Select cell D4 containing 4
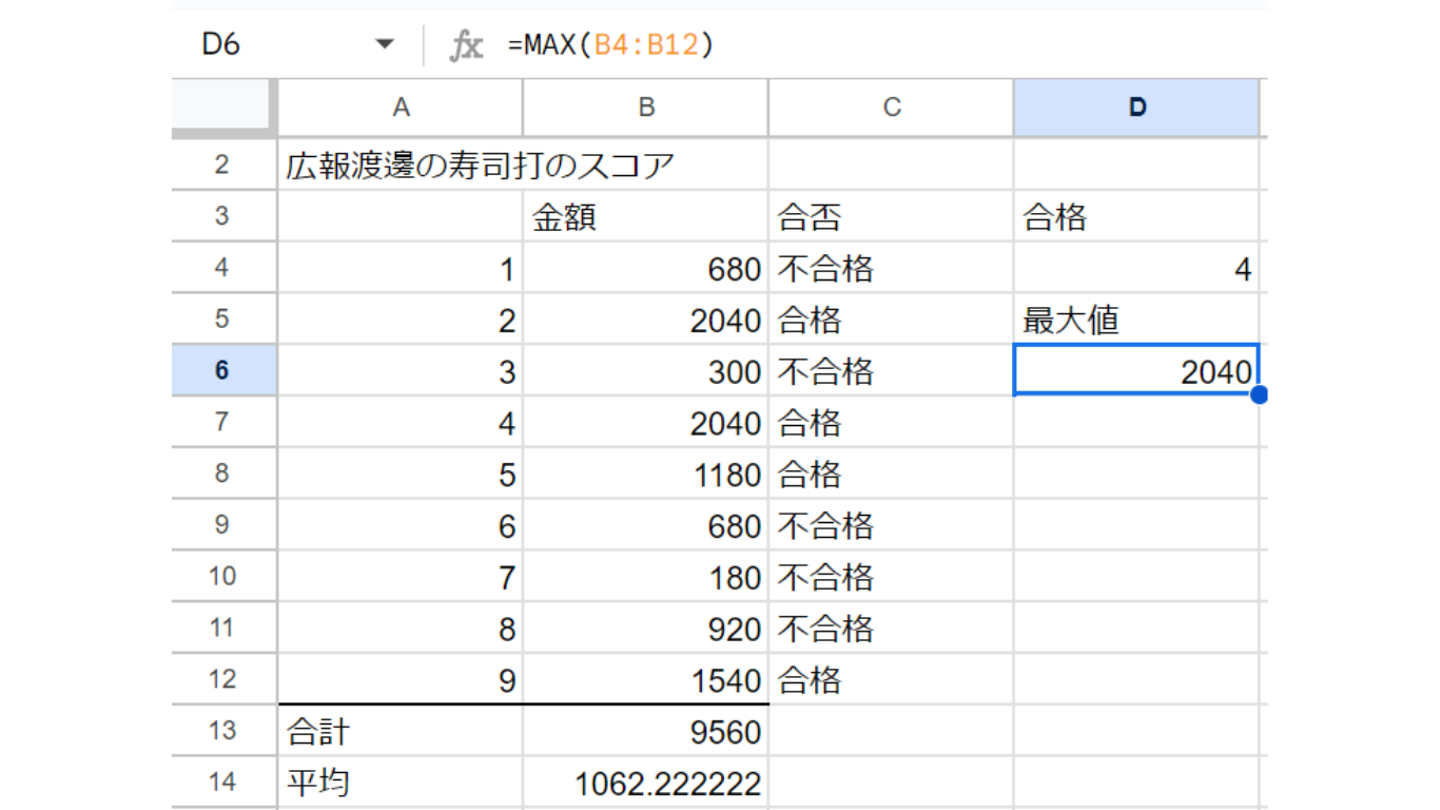The image size is (1440, 810). point(1136,269)
